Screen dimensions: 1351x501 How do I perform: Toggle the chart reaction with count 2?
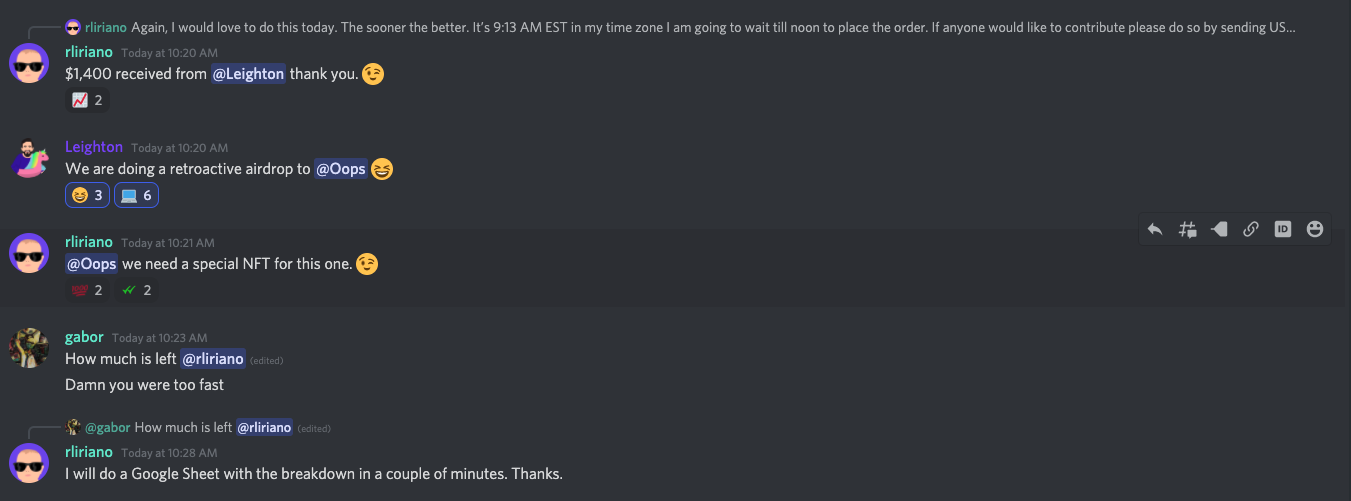87,100
